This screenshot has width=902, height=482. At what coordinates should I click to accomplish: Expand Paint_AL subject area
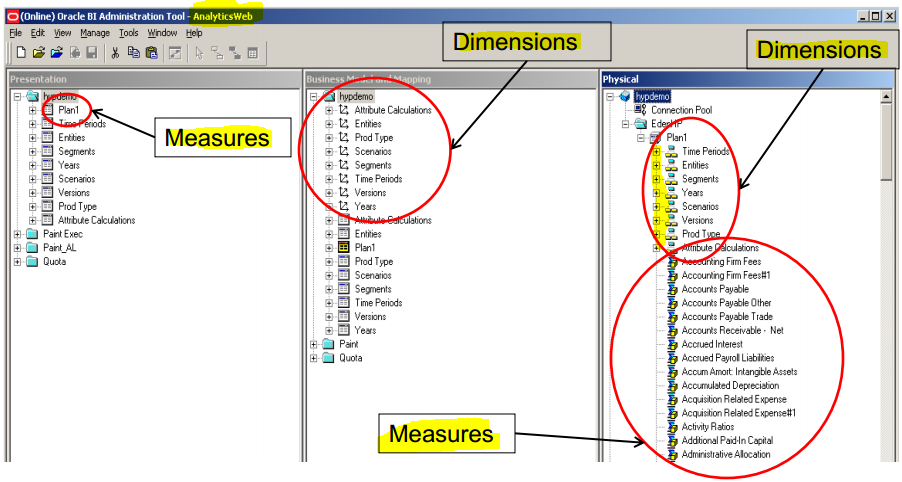[x=17, y=248]
